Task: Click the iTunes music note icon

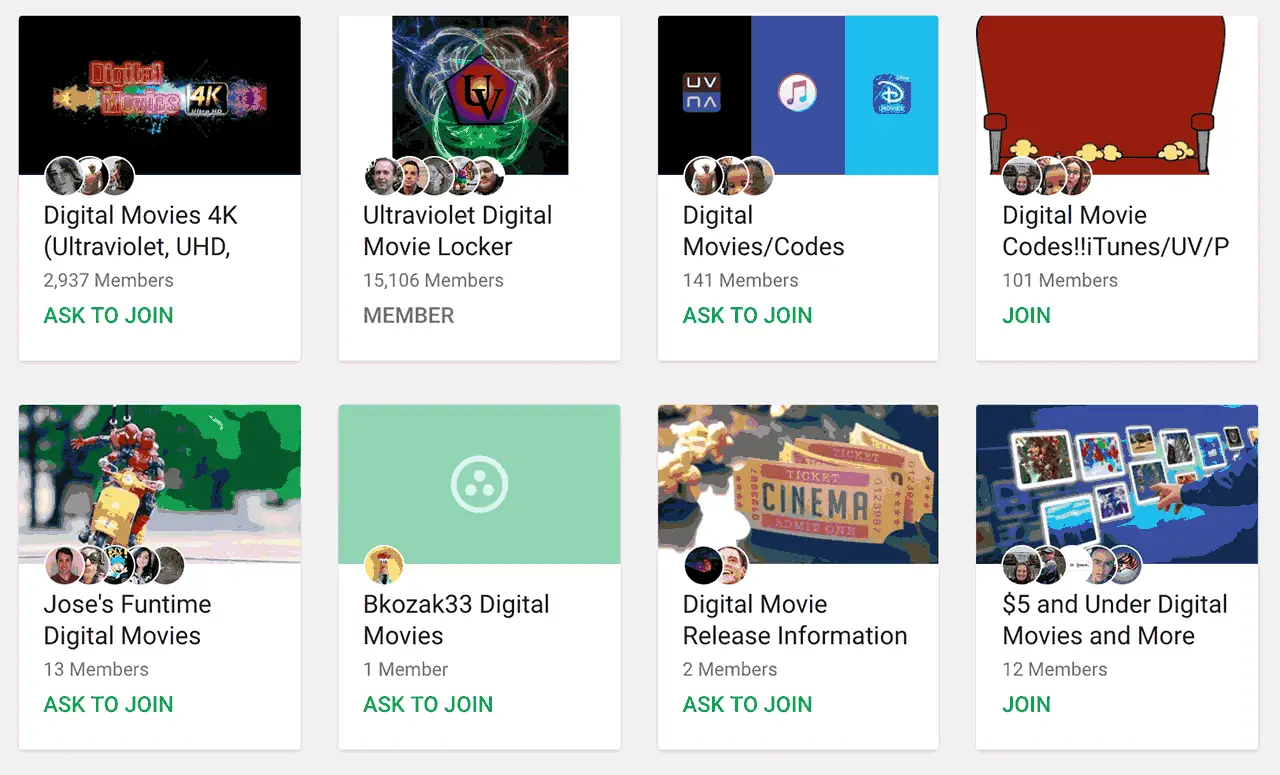Action: pos(797,94)
